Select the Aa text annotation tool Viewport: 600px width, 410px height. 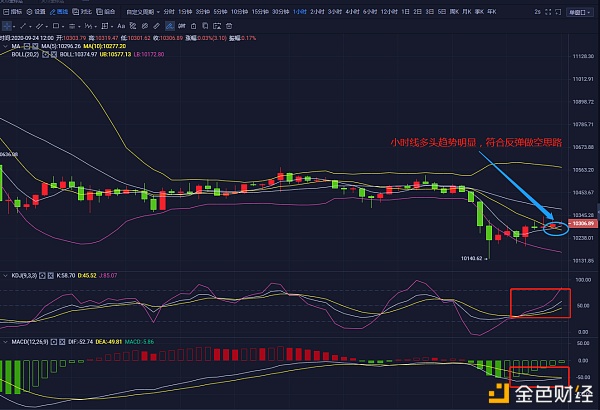pyautogui.click(x=121, y=26)
